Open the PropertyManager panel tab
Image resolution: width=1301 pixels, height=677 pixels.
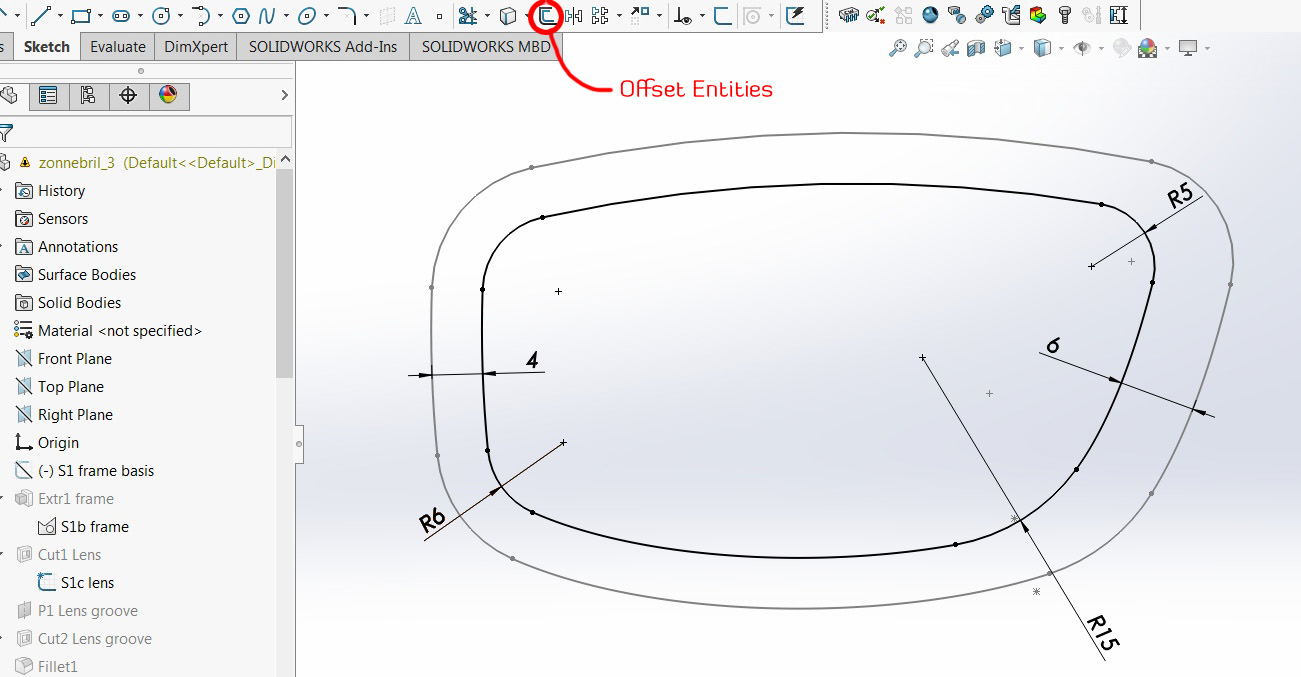(48, 96)
